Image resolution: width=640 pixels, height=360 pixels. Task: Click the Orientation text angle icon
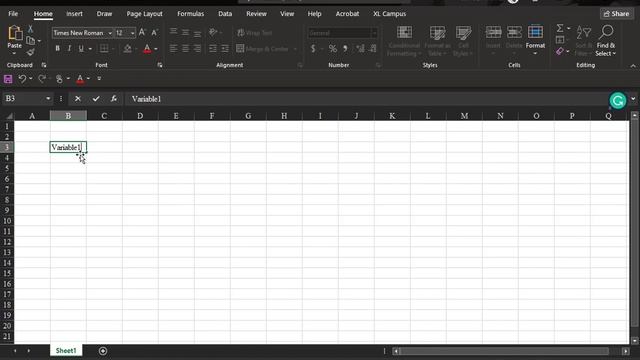213,32
